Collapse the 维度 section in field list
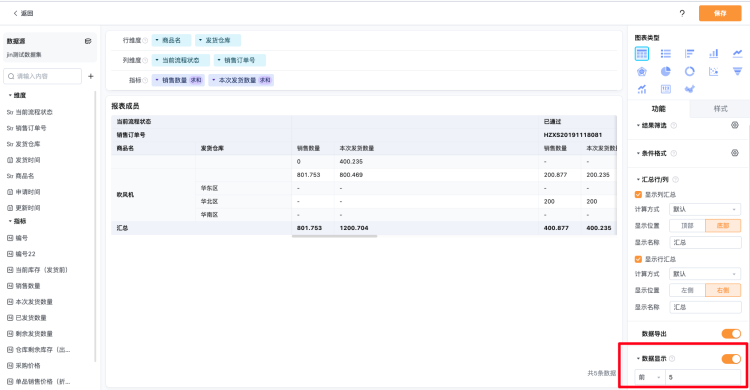750x390 pixels. (x=10, y=95)
